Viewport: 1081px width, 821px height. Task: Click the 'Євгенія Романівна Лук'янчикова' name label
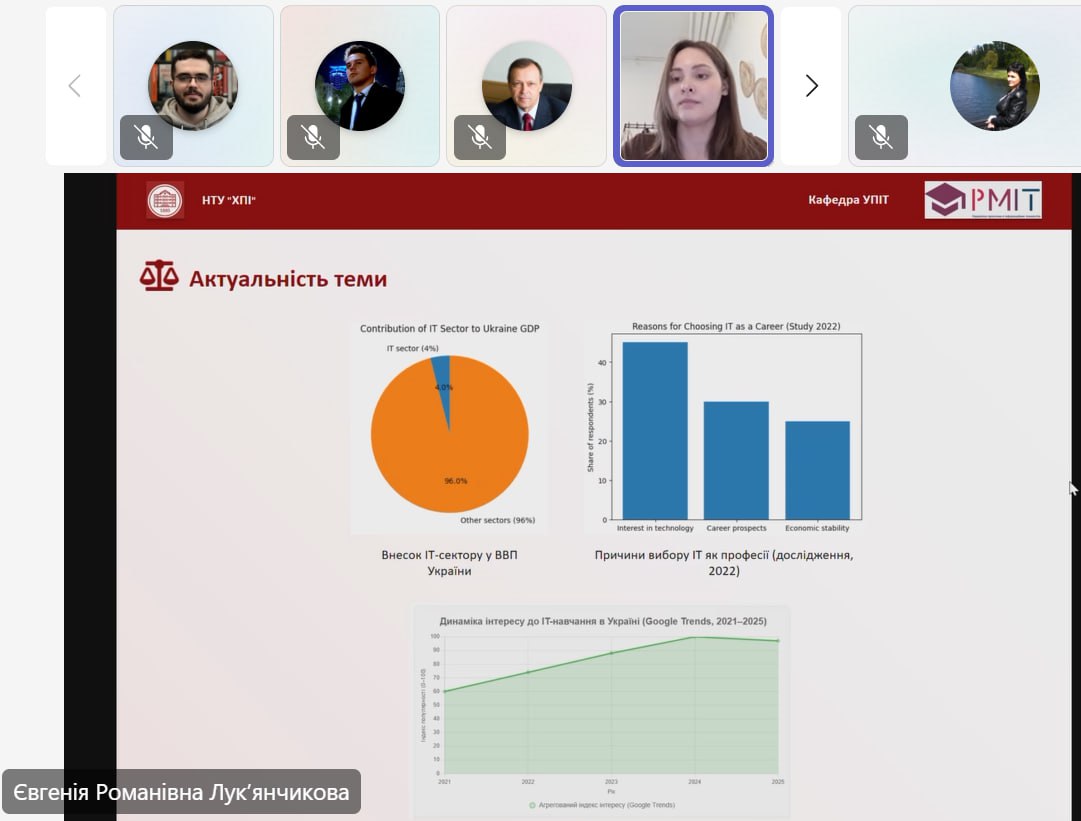[x=181, y=792]
